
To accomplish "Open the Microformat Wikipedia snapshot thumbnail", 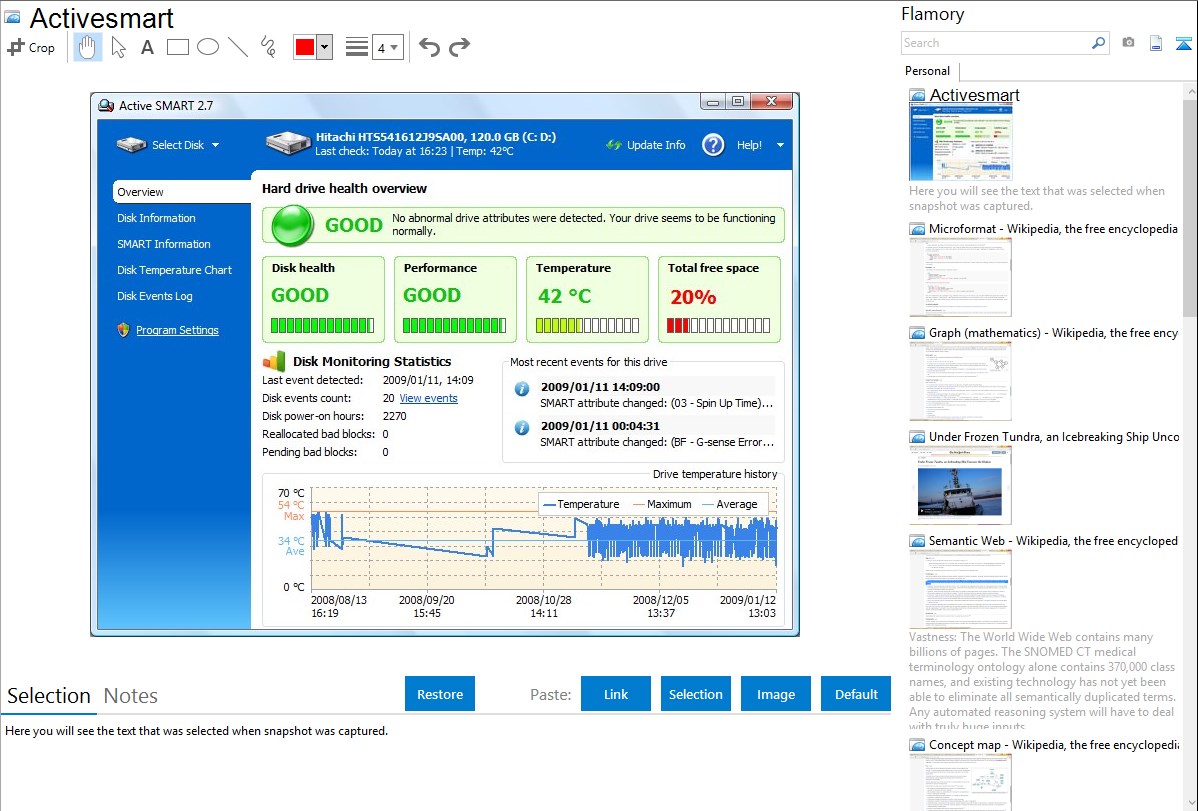I will 960,277.
